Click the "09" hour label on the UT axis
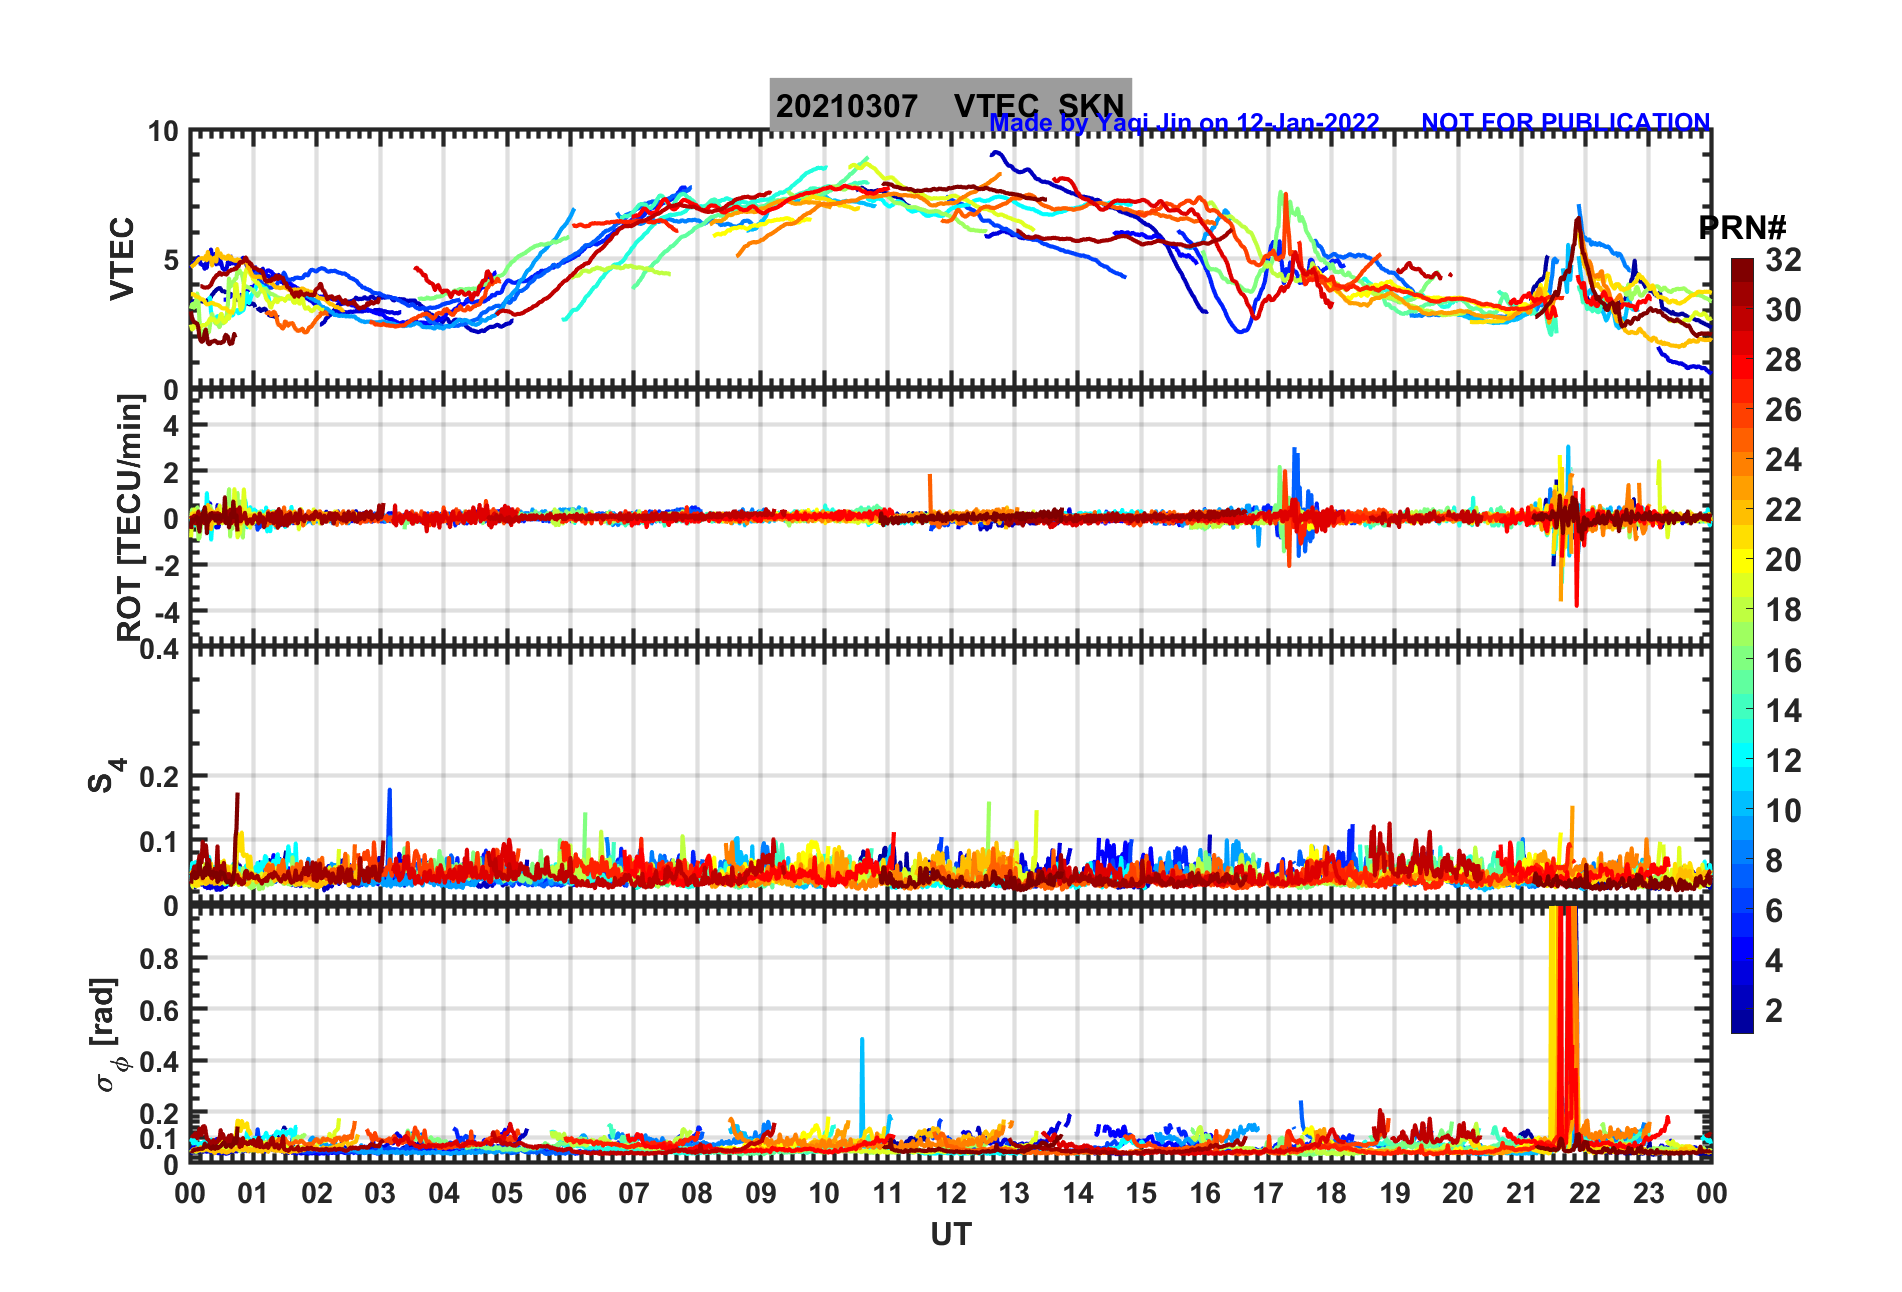The height and width of the screenshot is (1292, 1902). coord(760,1193)
